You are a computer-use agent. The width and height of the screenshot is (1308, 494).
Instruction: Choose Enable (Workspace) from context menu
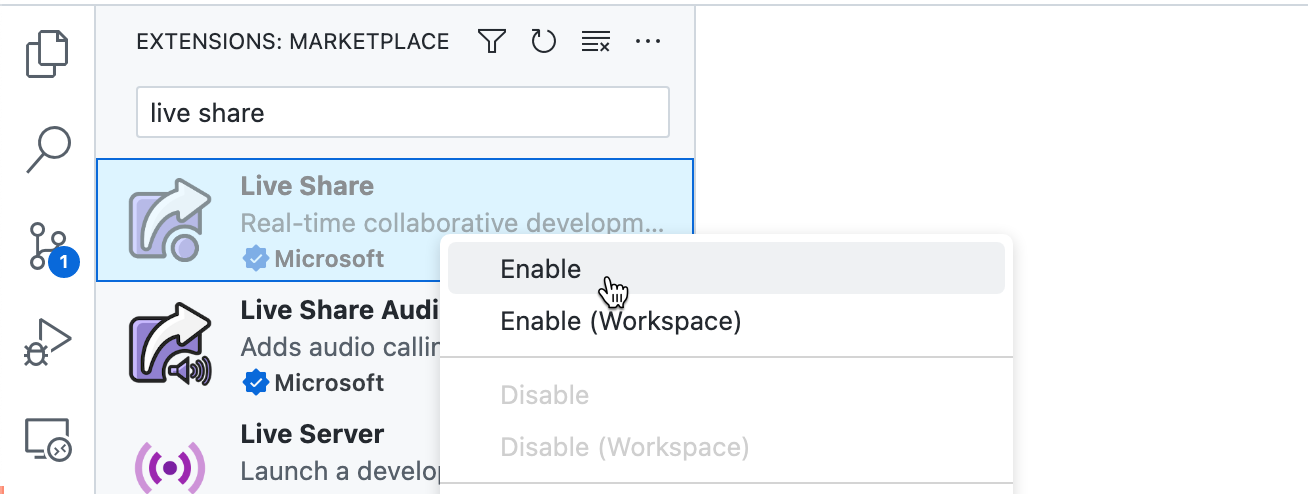620,321
